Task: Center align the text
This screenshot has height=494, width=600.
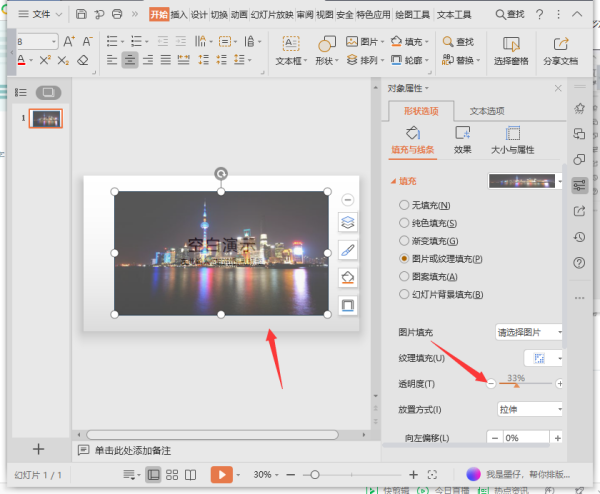Action: tap(130, 60)
